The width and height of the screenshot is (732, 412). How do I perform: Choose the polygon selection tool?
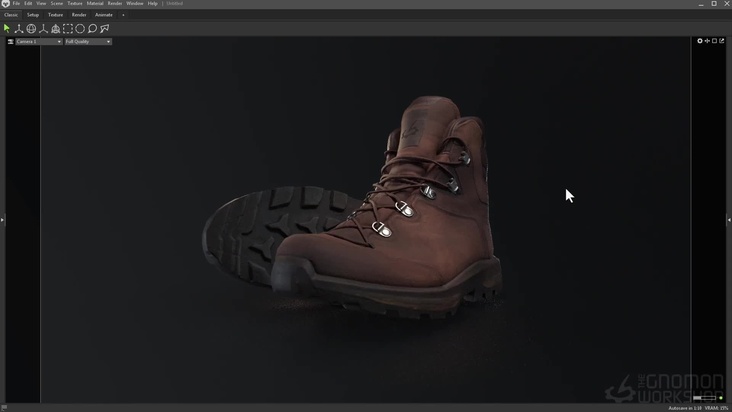(x=105, y=29)
